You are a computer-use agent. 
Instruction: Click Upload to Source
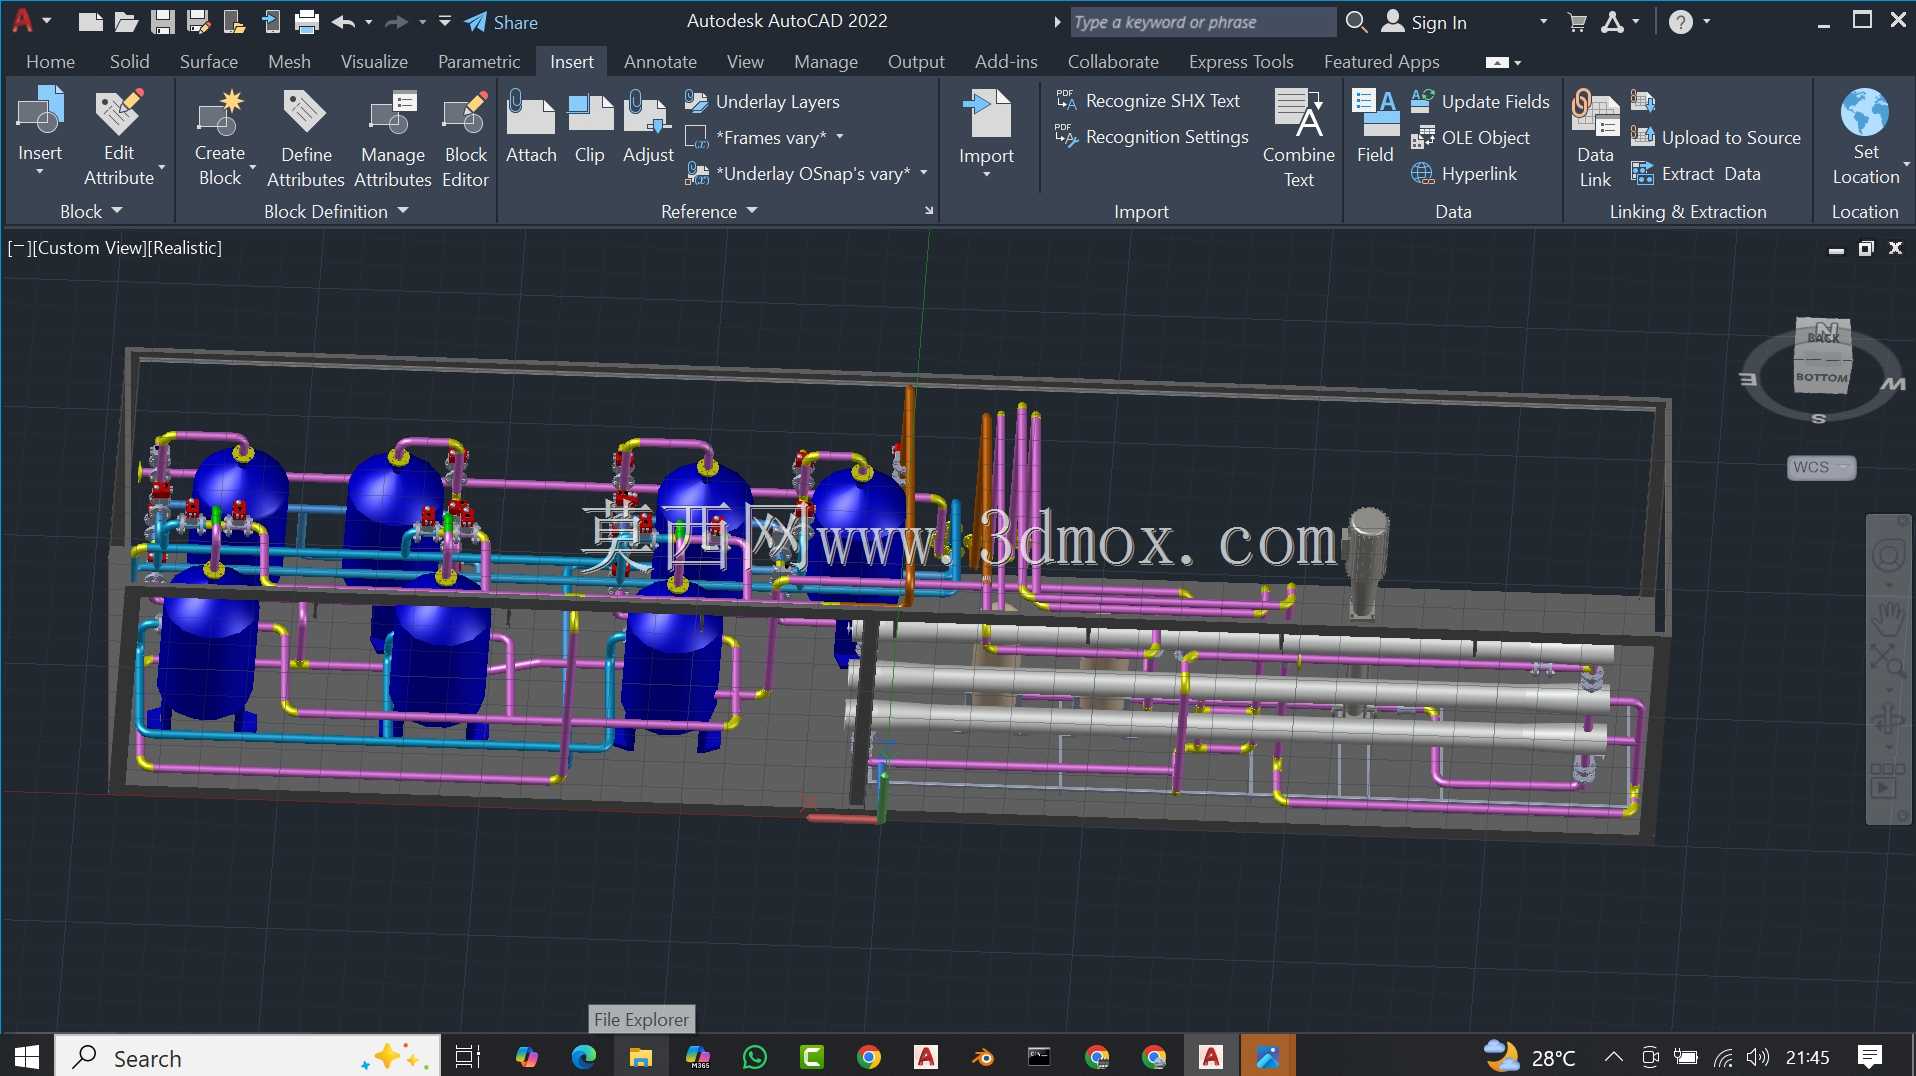coord(1716,137)
